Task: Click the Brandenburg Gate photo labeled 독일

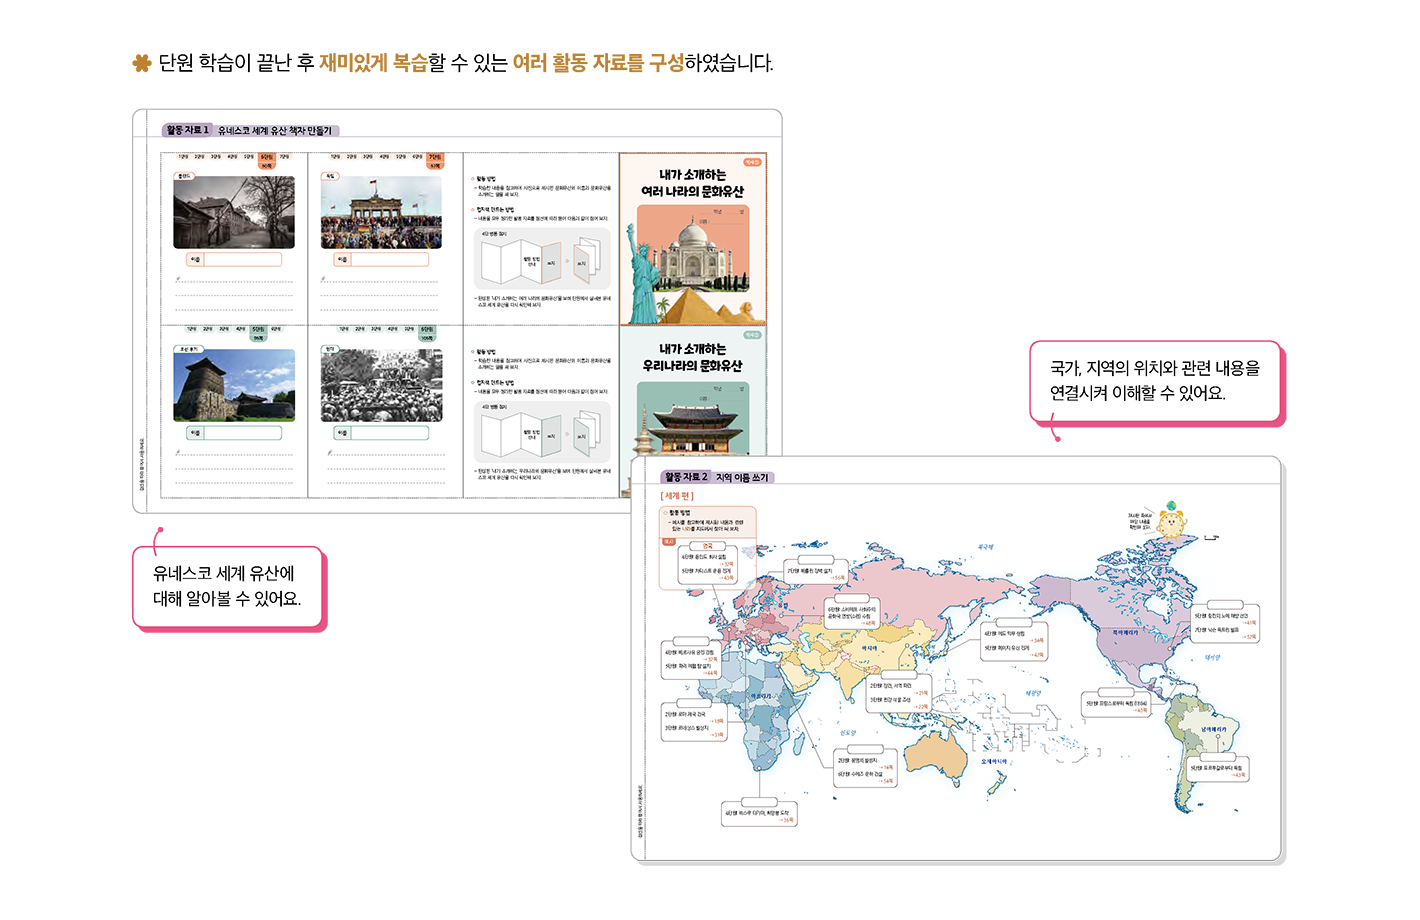Action: tap(381, 212)
